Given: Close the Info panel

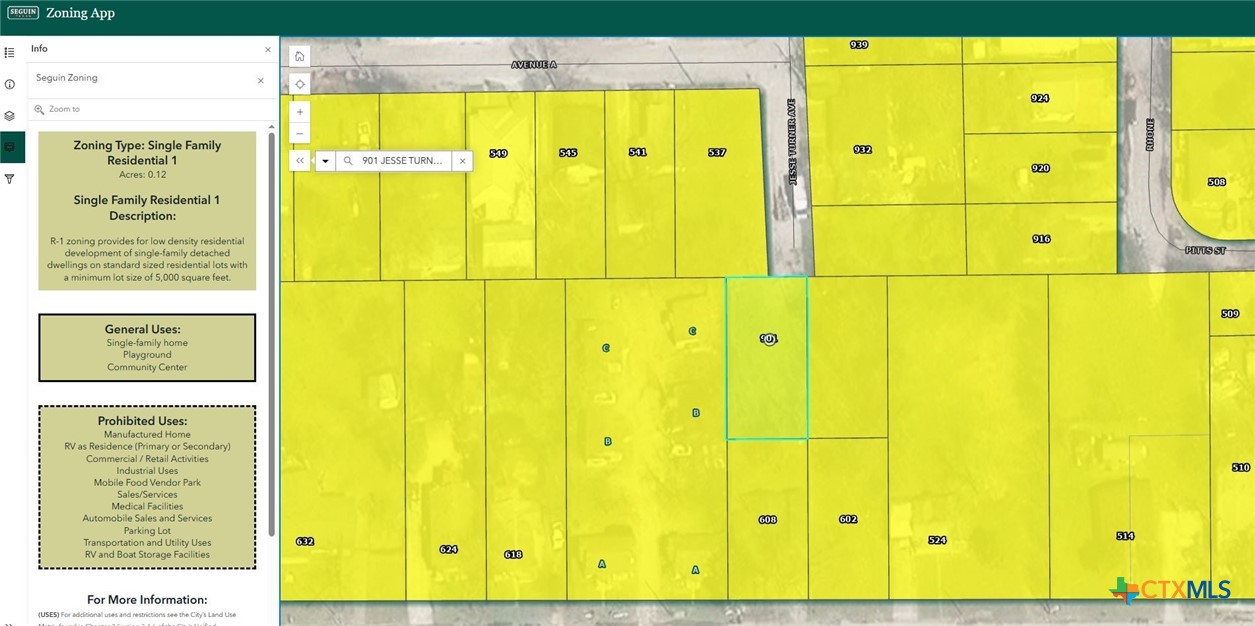Looking at the screenshot, I should [x=267, y=49].
